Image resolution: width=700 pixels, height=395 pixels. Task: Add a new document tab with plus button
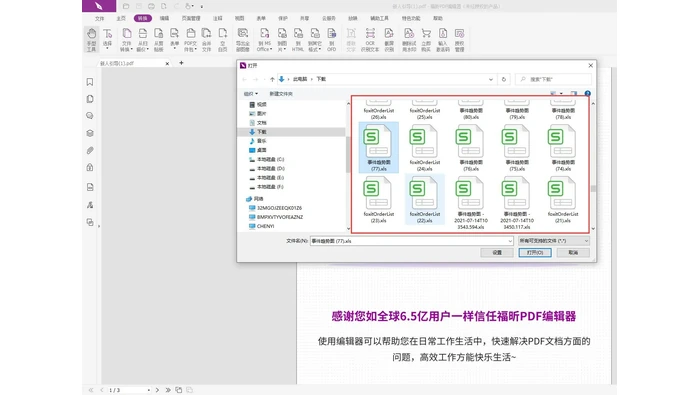pos(181,63)
